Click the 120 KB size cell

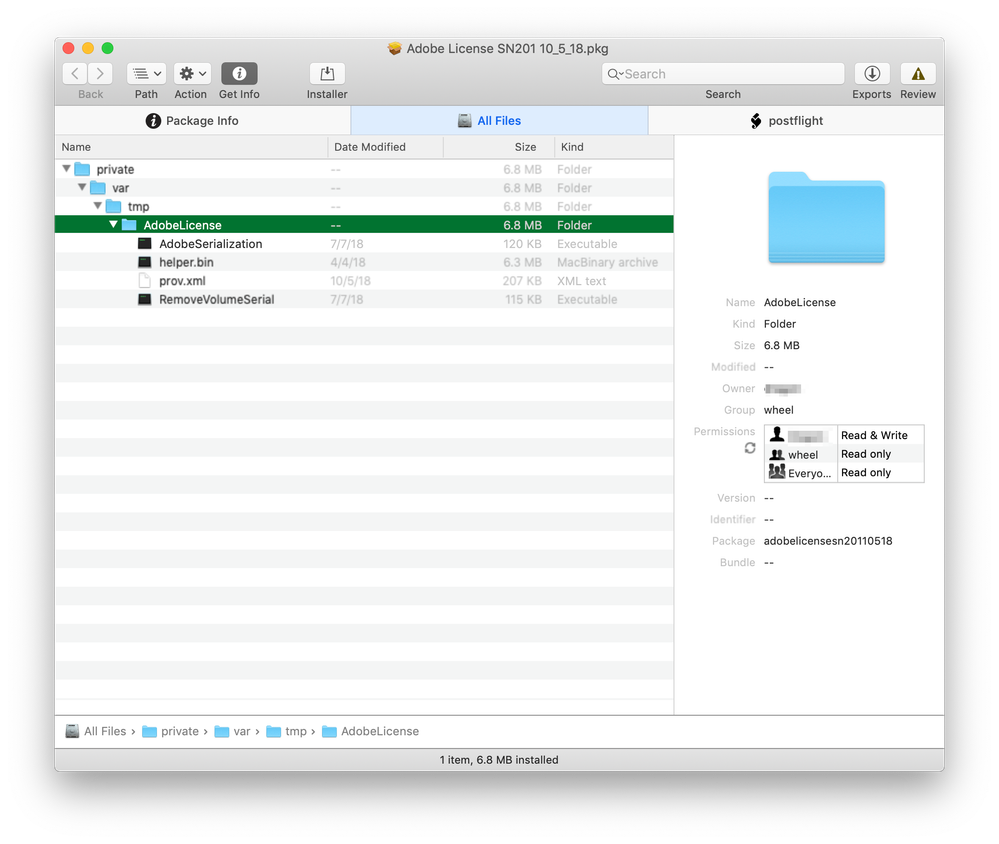coord(522,243)
